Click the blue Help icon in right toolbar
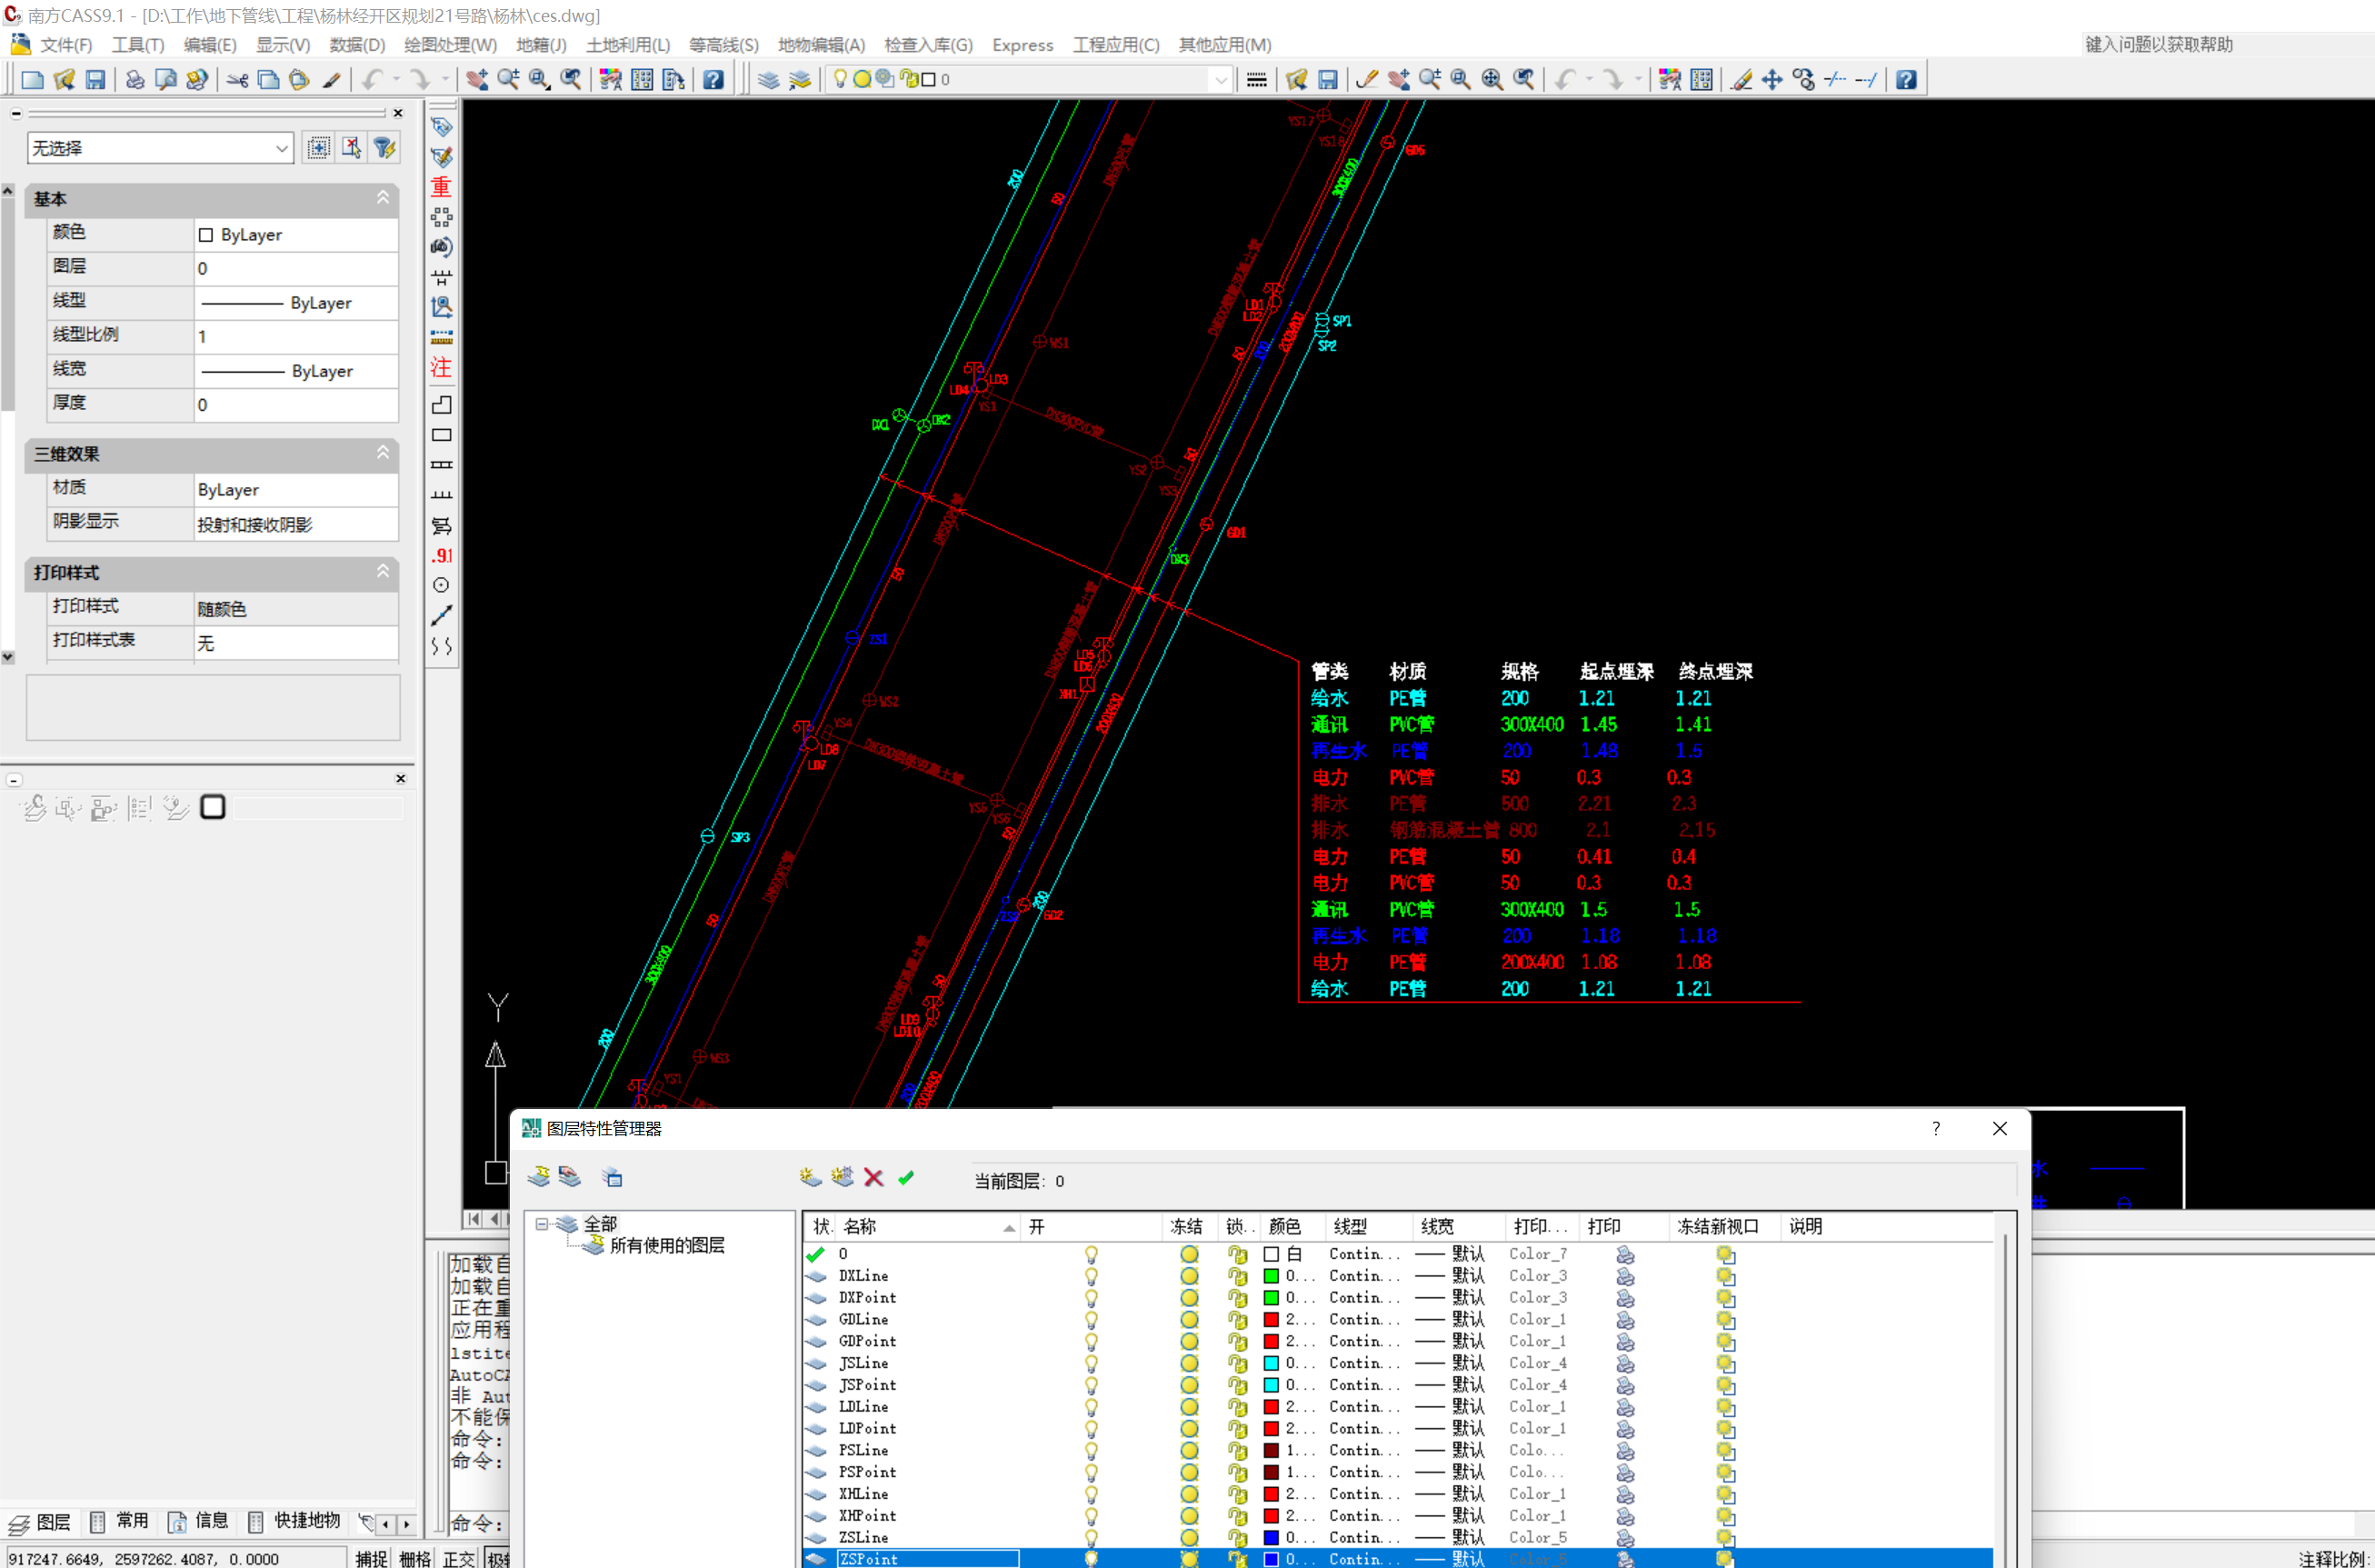2375x1568 pixels. (x=1907, y=80)
